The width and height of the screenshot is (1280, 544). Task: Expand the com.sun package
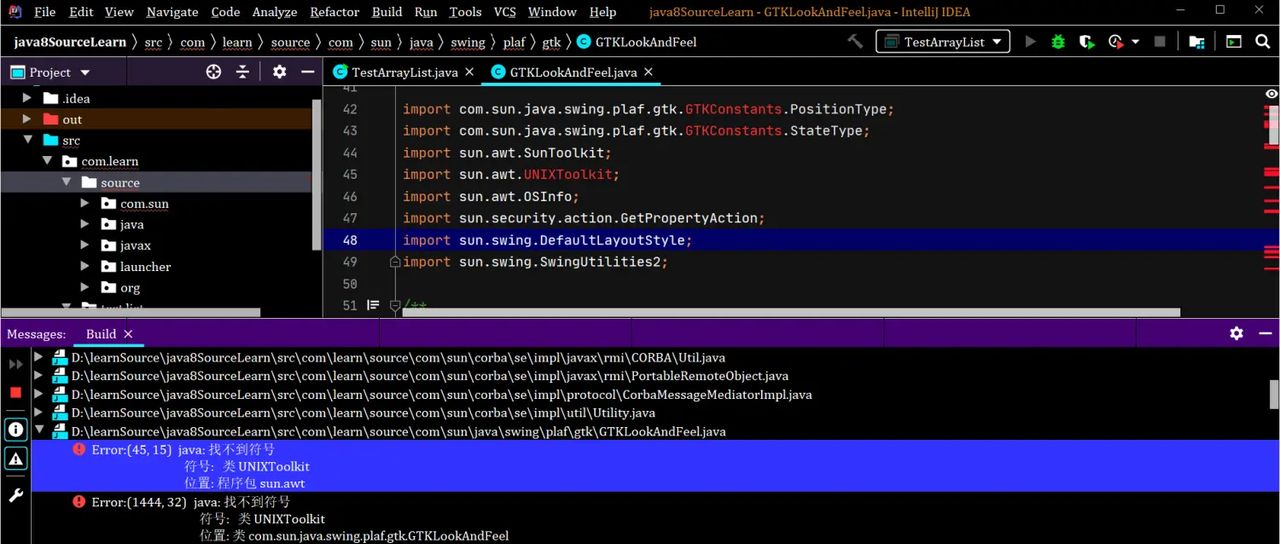coord(87,203)
